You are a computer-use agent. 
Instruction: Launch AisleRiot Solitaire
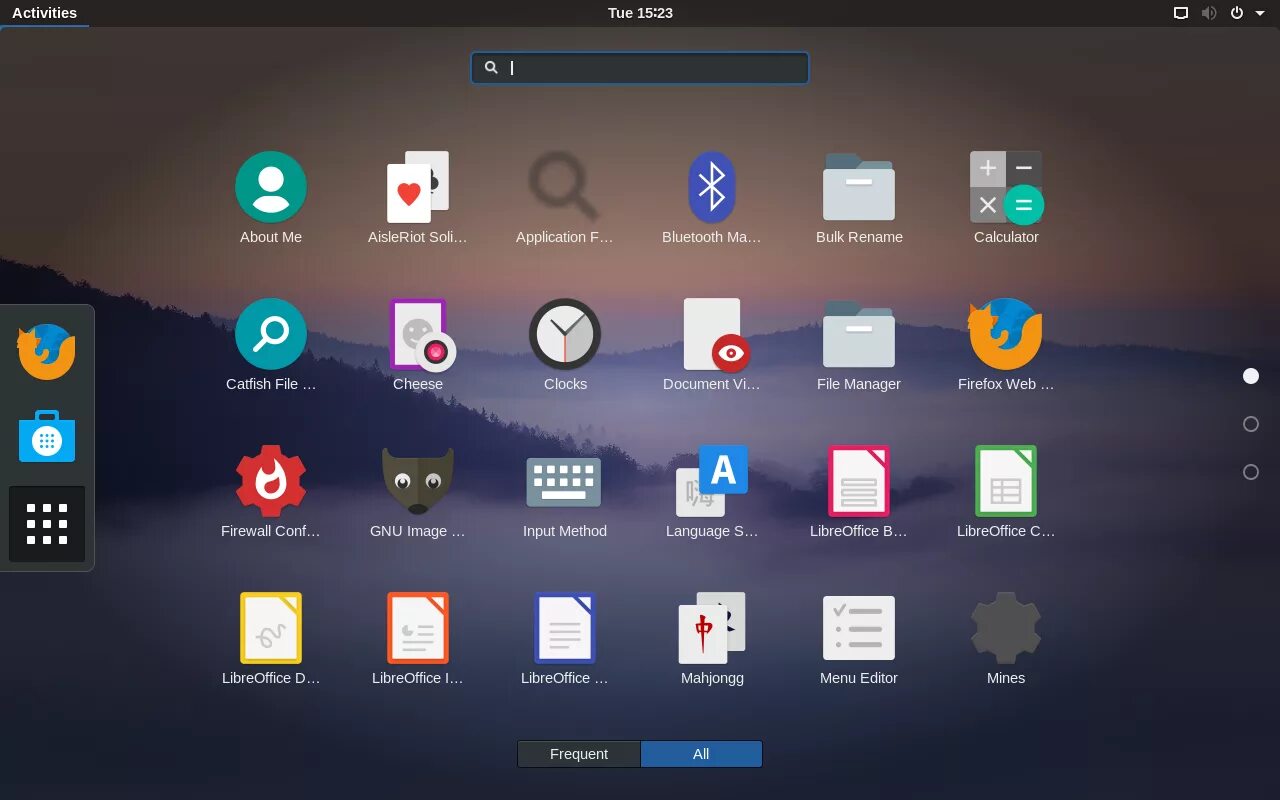[x=418, y=198]
